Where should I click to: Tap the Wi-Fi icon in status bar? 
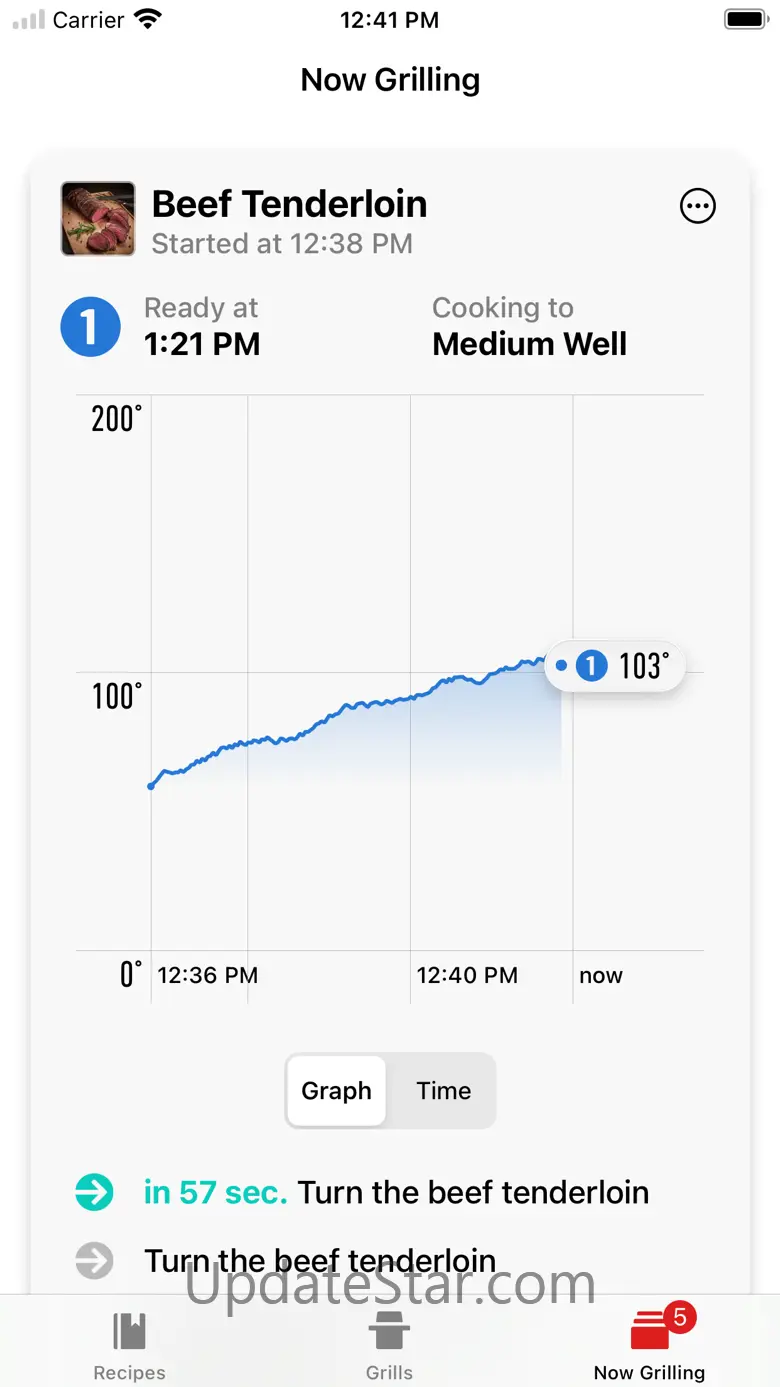pos(148,20)
